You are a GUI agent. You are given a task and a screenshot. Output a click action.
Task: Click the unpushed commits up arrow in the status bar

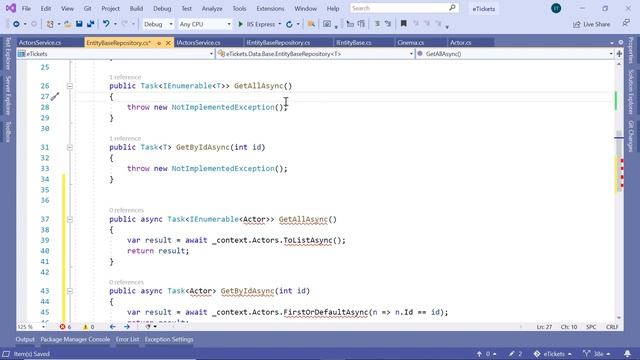click(x=486, y=353)
